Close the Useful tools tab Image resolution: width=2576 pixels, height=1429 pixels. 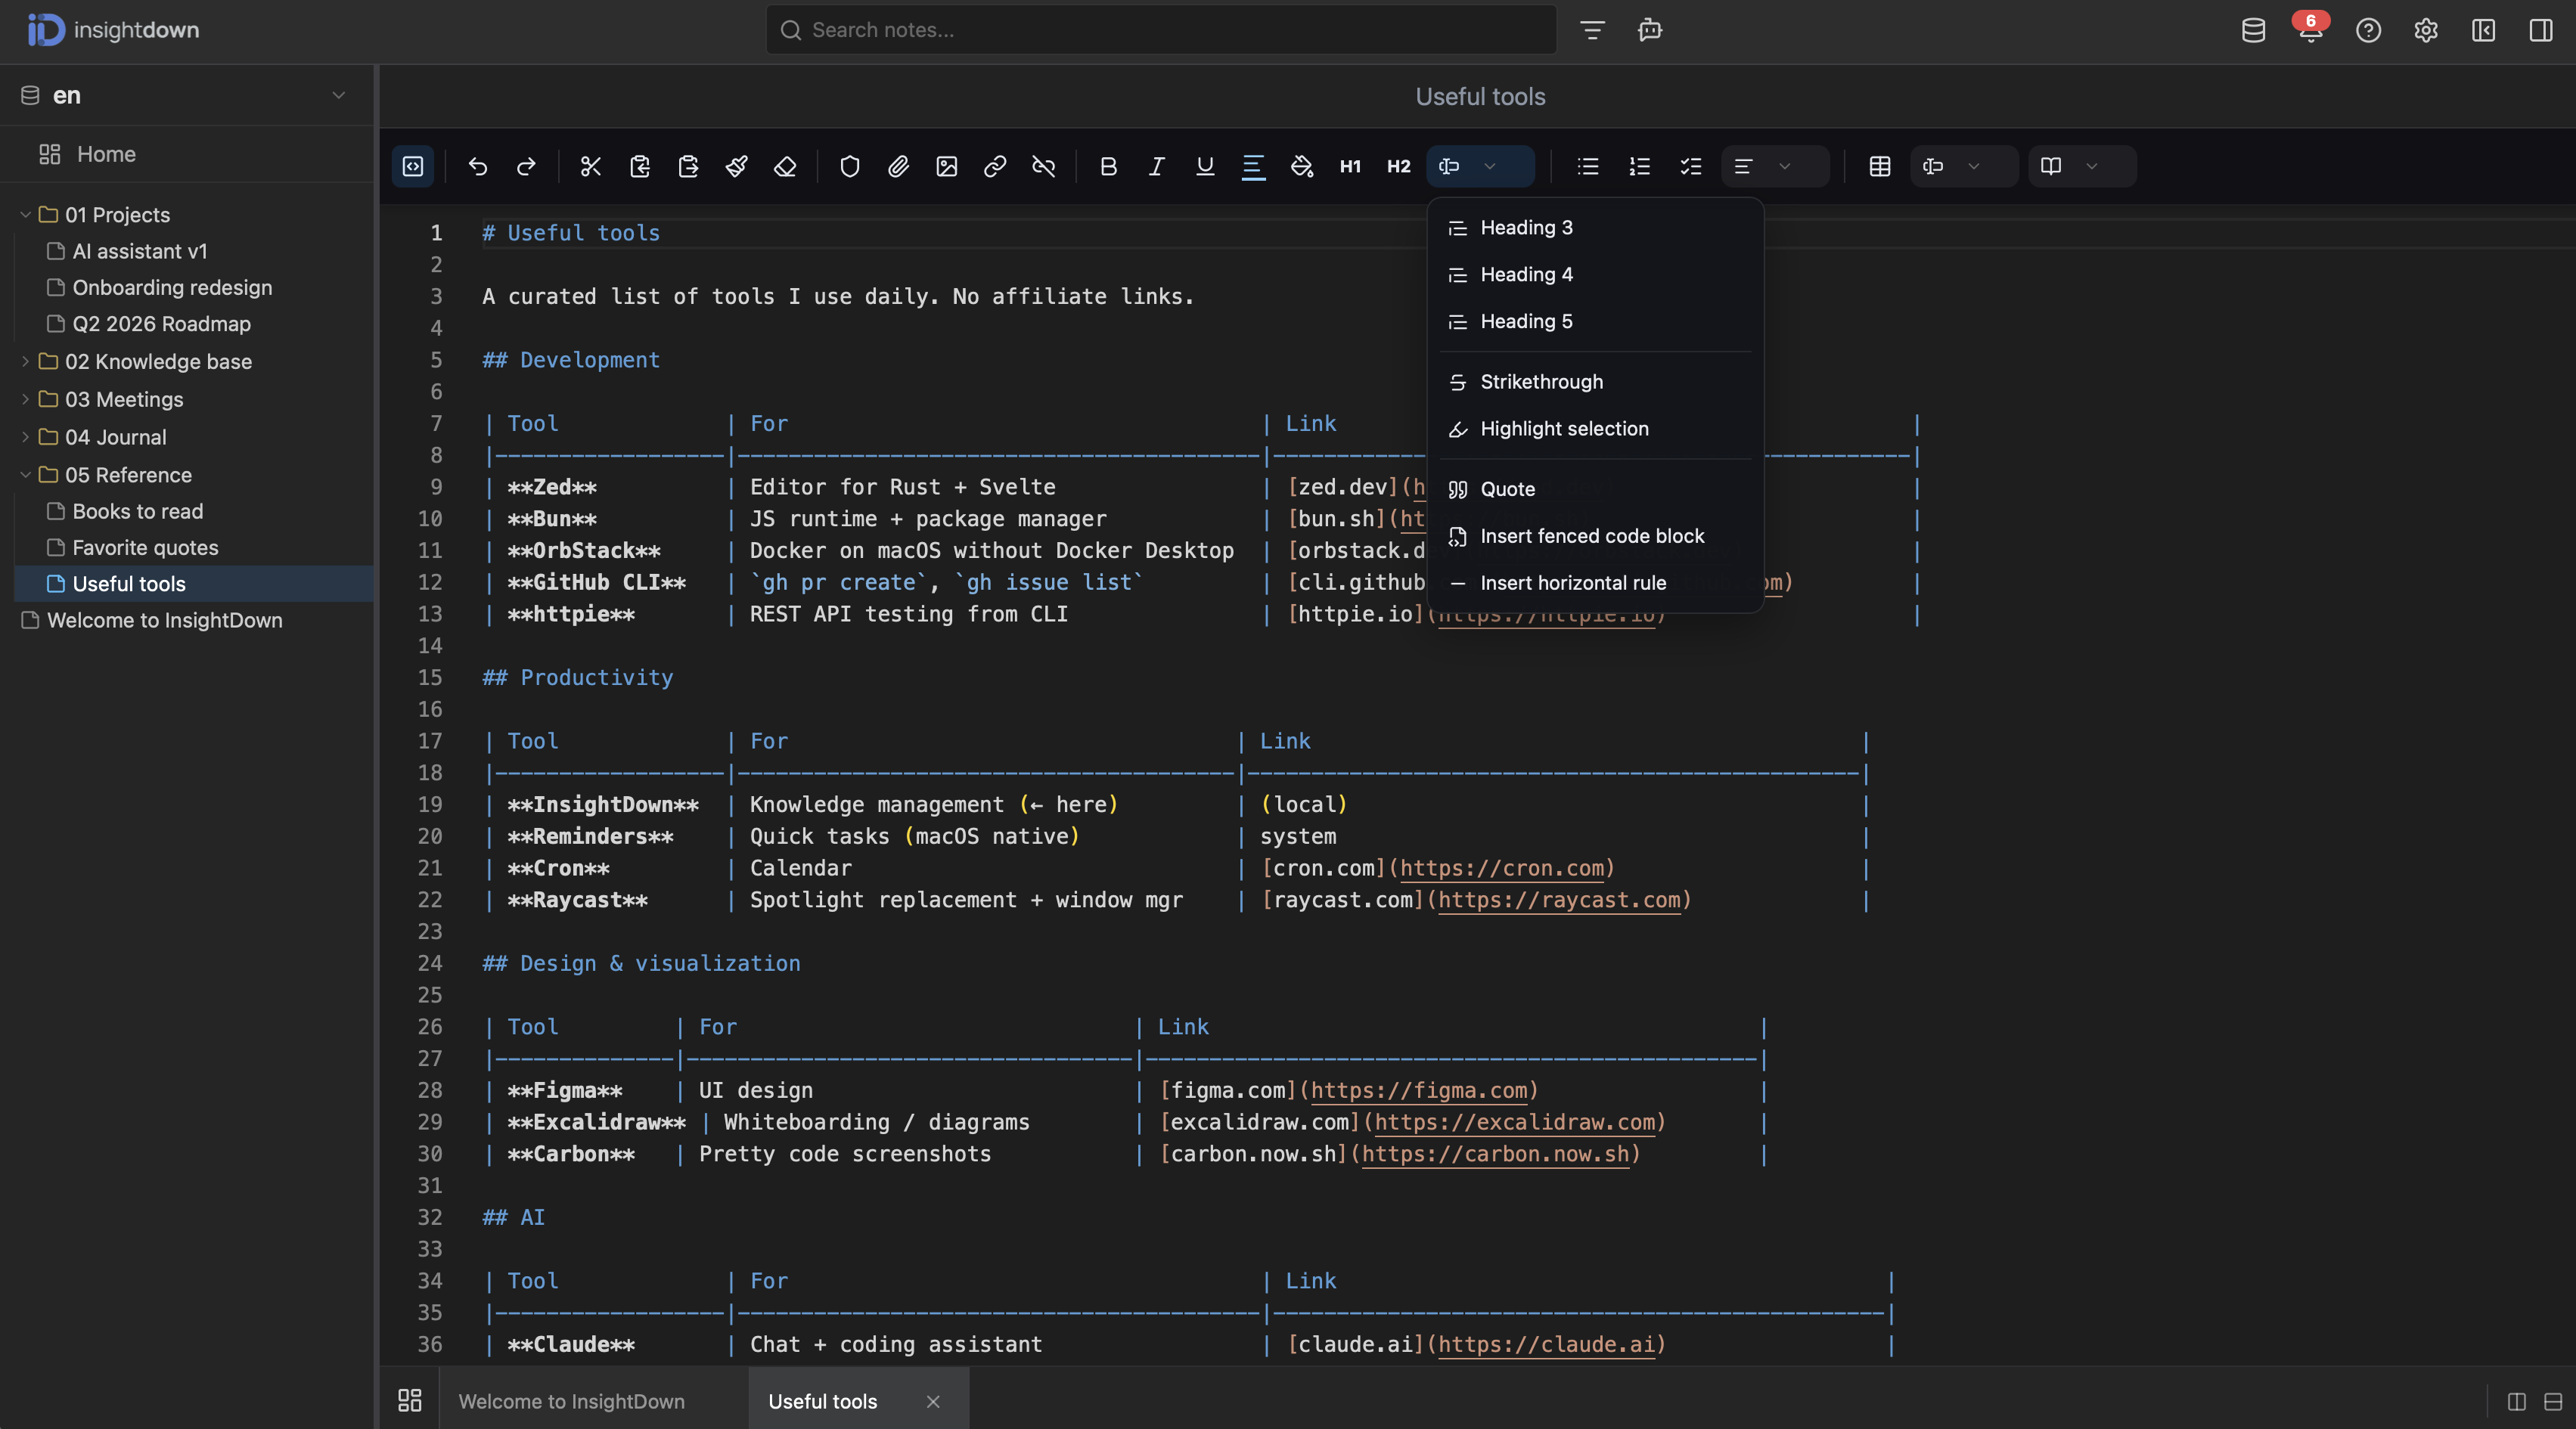coord(933,1401)
